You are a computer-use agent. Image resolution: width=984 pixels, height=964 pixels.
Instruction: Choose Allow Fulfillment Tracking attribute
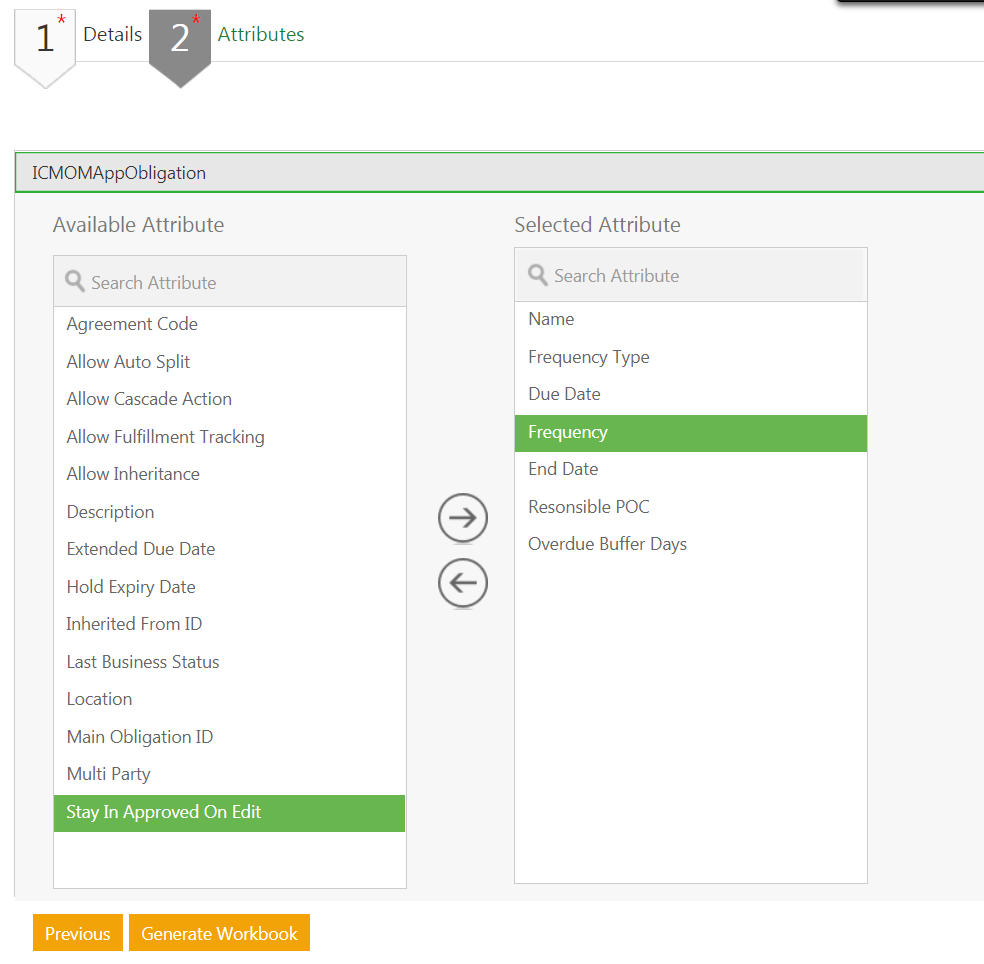(165, 437)
